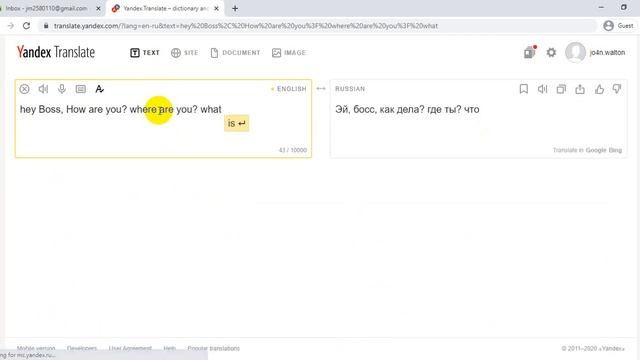The image size is (640, 360).
Task: Open the collections icon with the red dot
Action: pos(530,52)
